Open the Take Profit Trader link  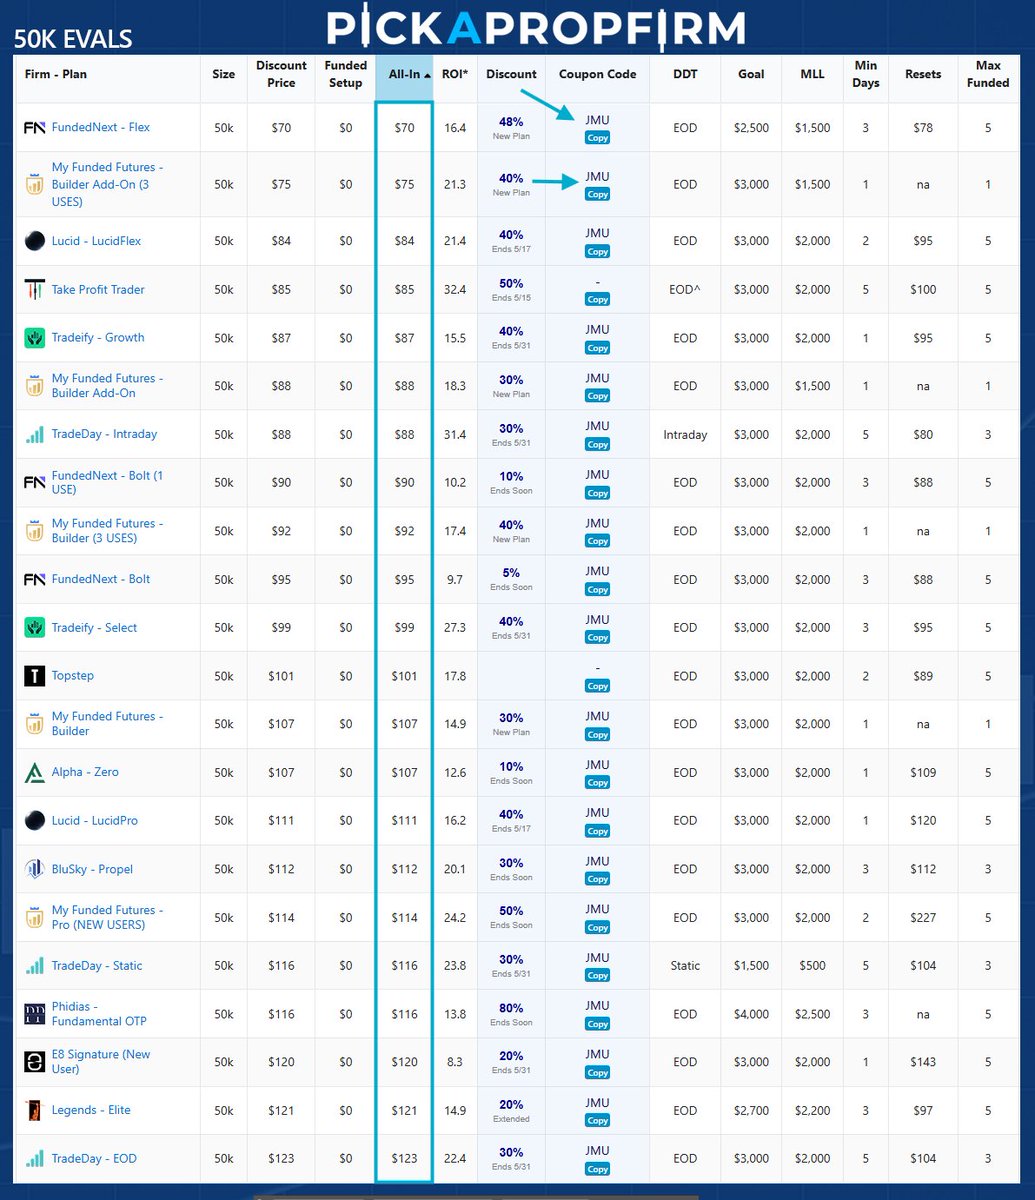tap(98, 290)
